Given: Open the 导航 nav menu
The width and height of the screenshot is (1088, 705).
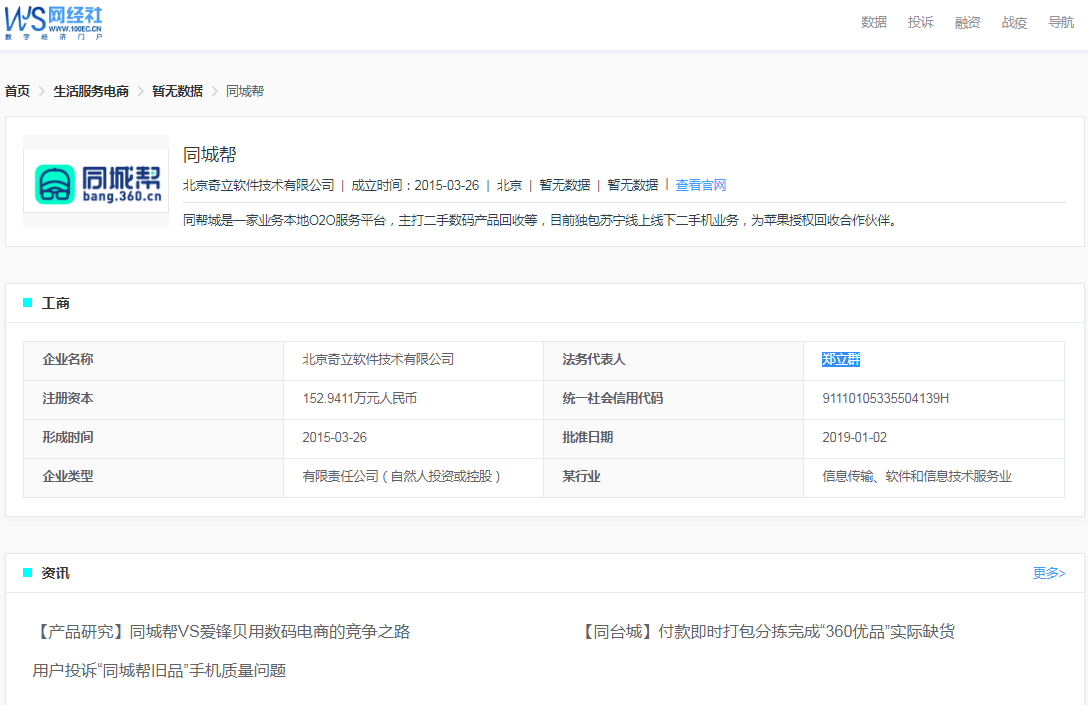Looking at the screenshot, I should click(1061, 22).
